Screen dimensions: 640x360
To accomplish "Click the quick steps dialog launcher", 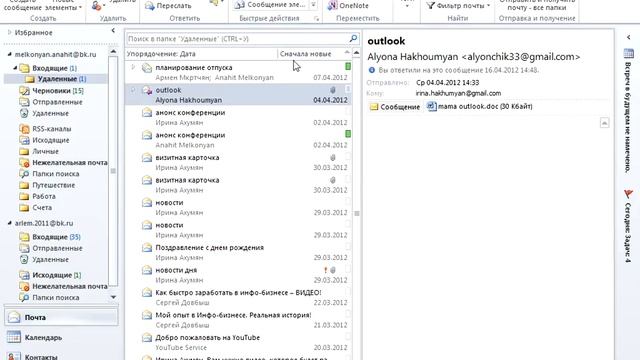I will [x=316, y=19].
